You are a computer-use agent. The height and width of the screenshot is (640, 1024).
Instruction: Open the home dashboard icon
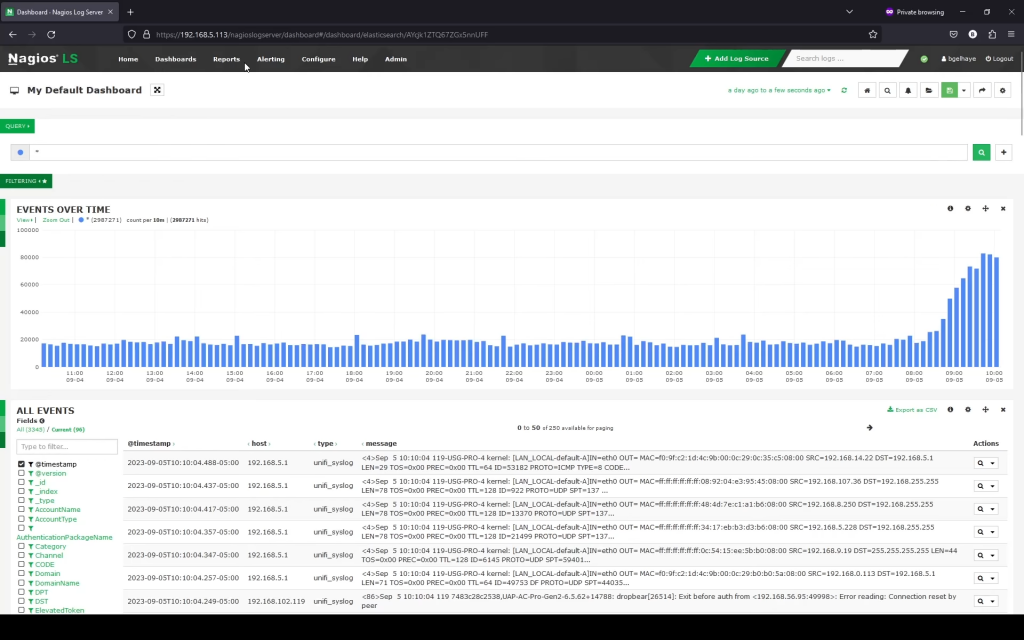pyautogui.click(x=868, y=90)
